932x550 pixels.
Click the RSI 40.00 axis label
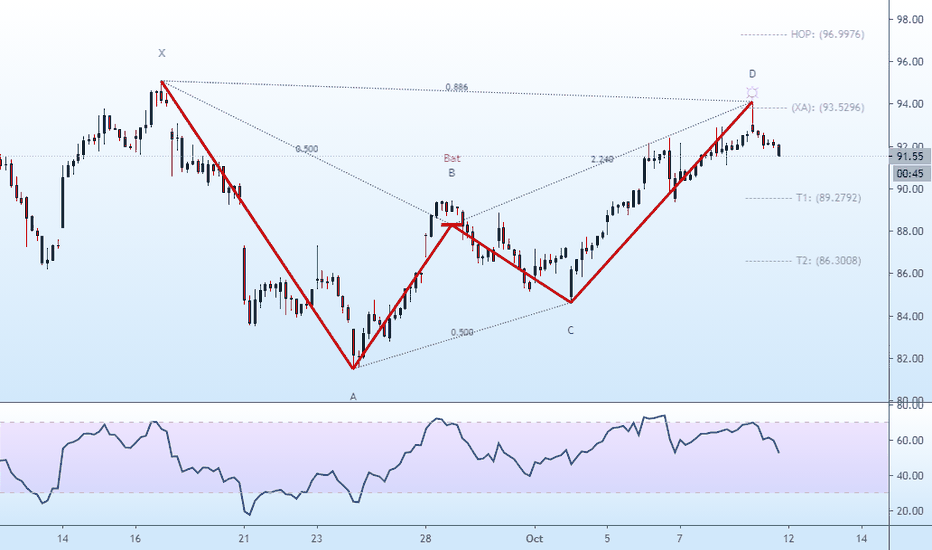click(x=910, y=476)
